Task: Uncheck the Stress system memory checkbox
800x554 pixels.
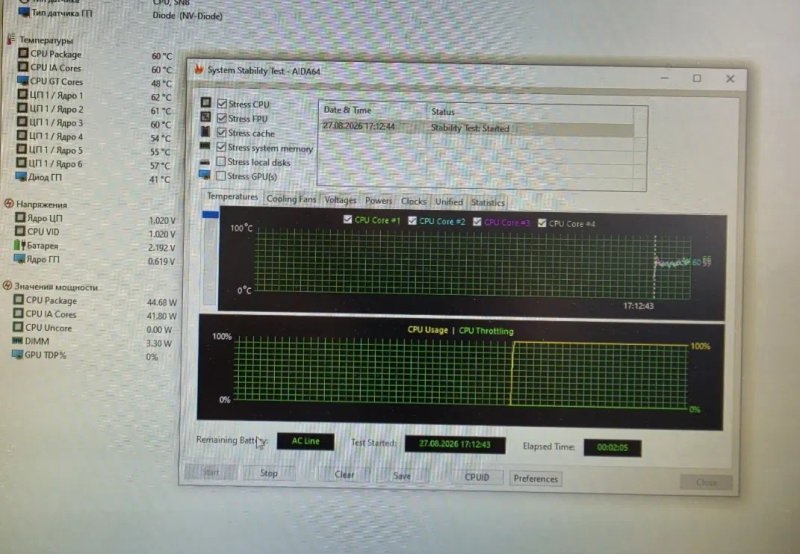Action: [x=221, y=147]
